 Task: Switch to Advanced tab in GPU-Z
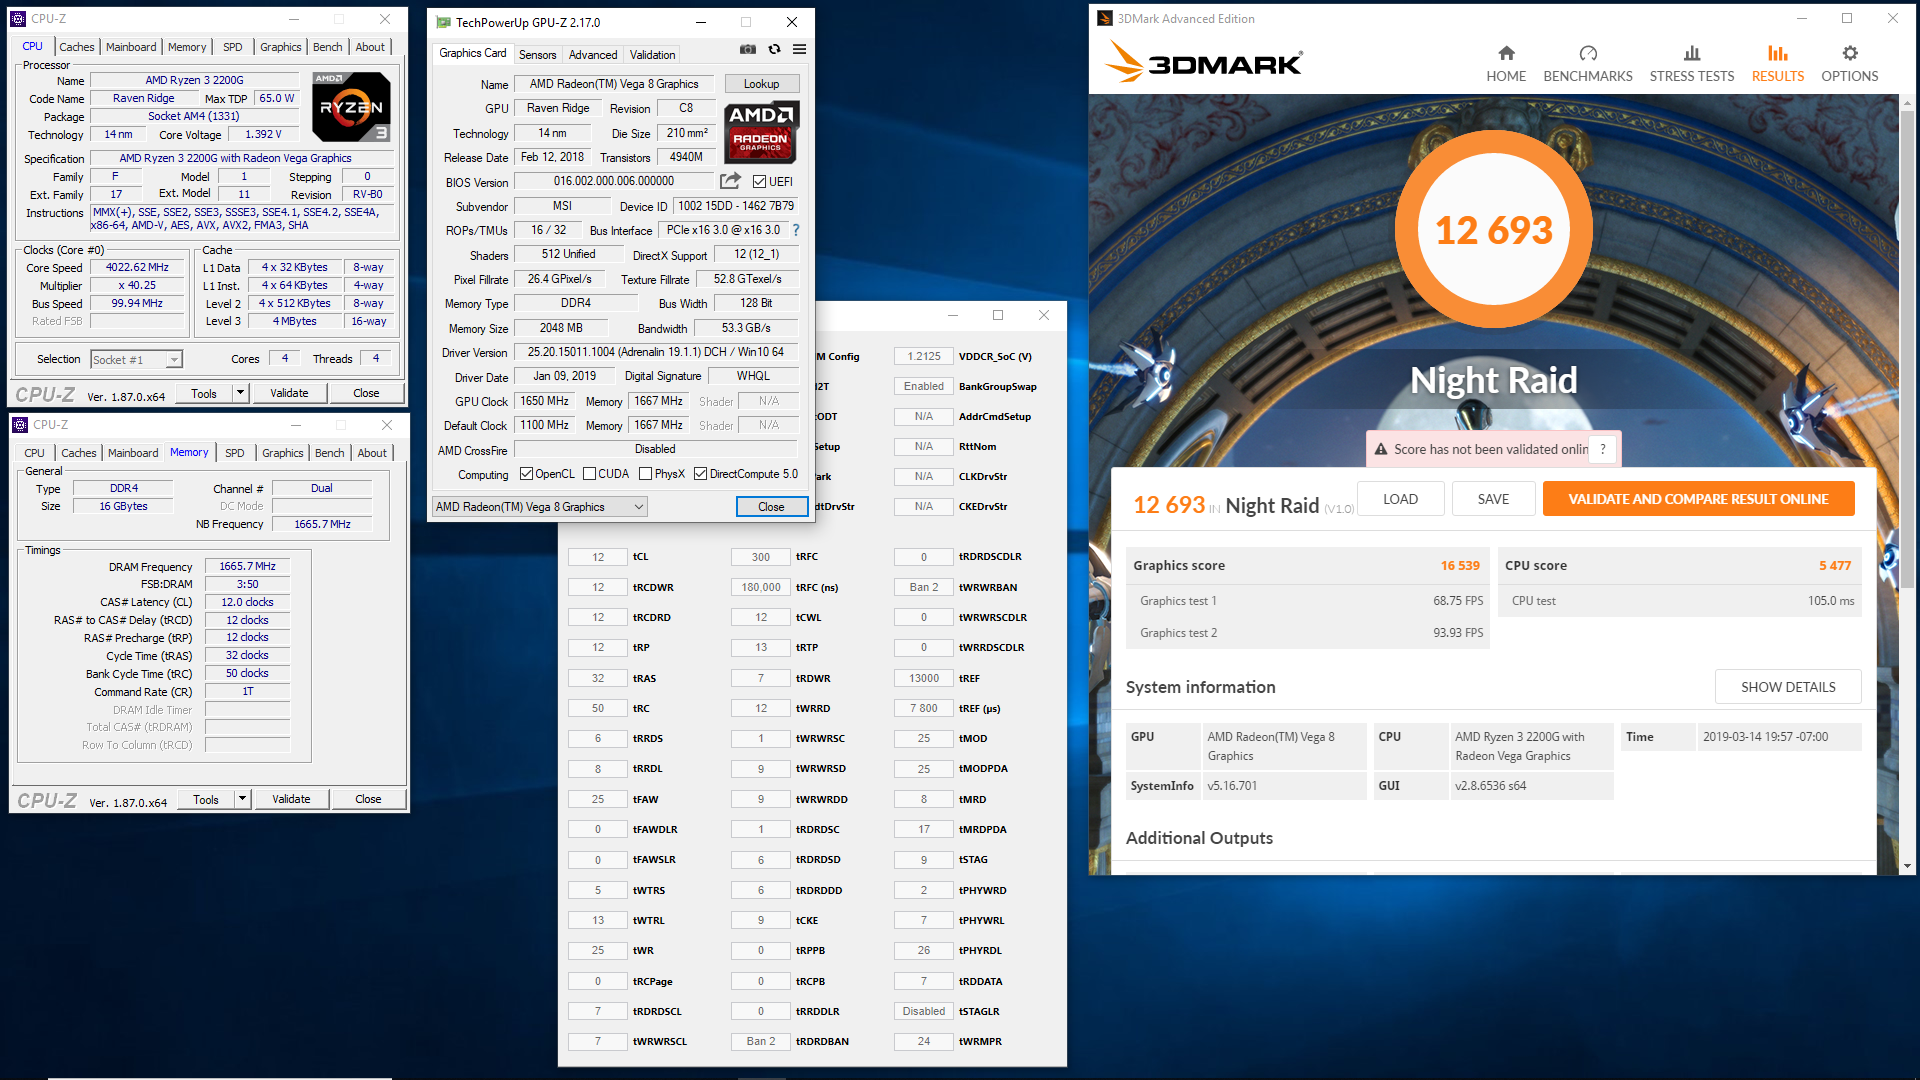(x=593, y=55)
